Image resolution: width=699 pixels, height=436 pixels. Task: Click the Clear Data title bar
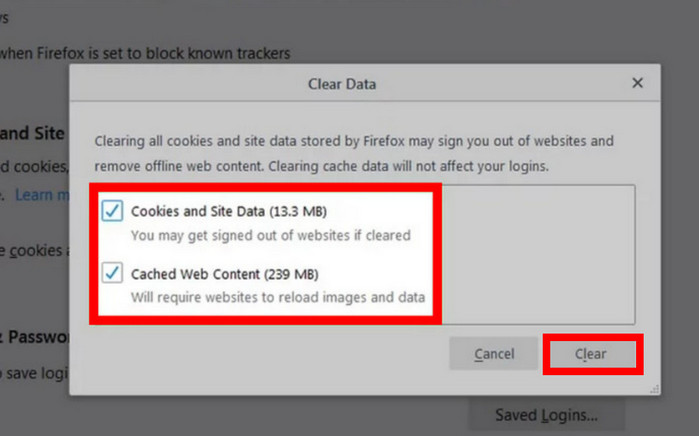[x=340, y=84]
